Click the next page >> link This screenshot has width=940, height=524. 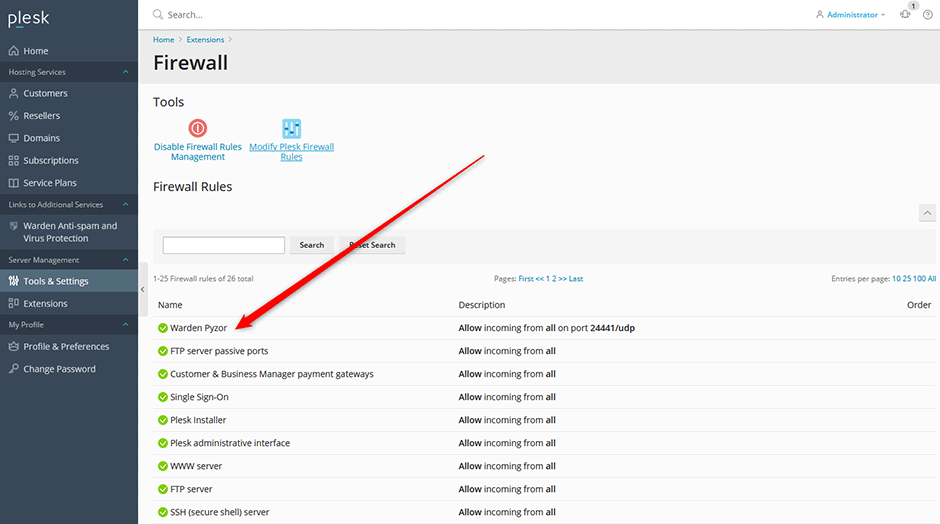[562, 279]
